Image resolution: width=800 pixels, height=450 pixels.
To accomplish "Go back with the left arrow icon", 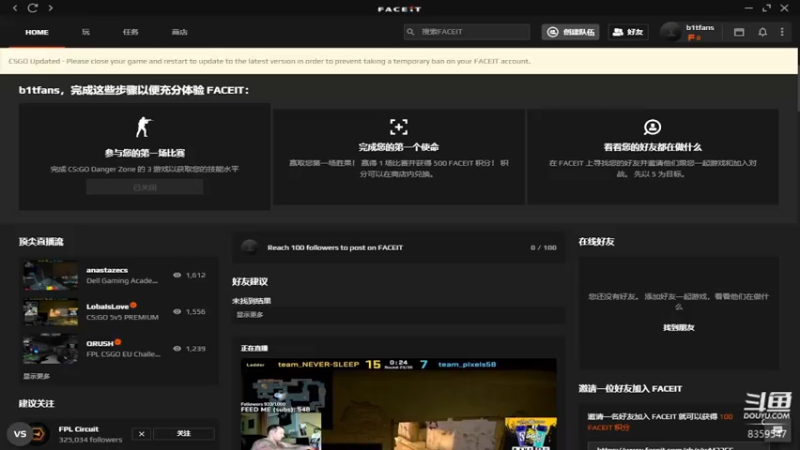I will [15, 8].
